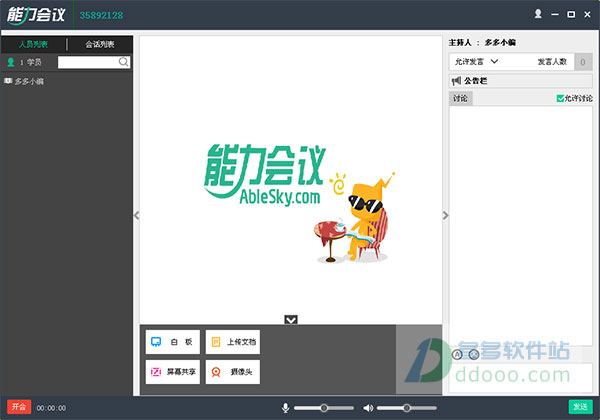Screen dimensions: 600x420
Task: Switch to the 会话列表 tab
Action: [100, 44]
